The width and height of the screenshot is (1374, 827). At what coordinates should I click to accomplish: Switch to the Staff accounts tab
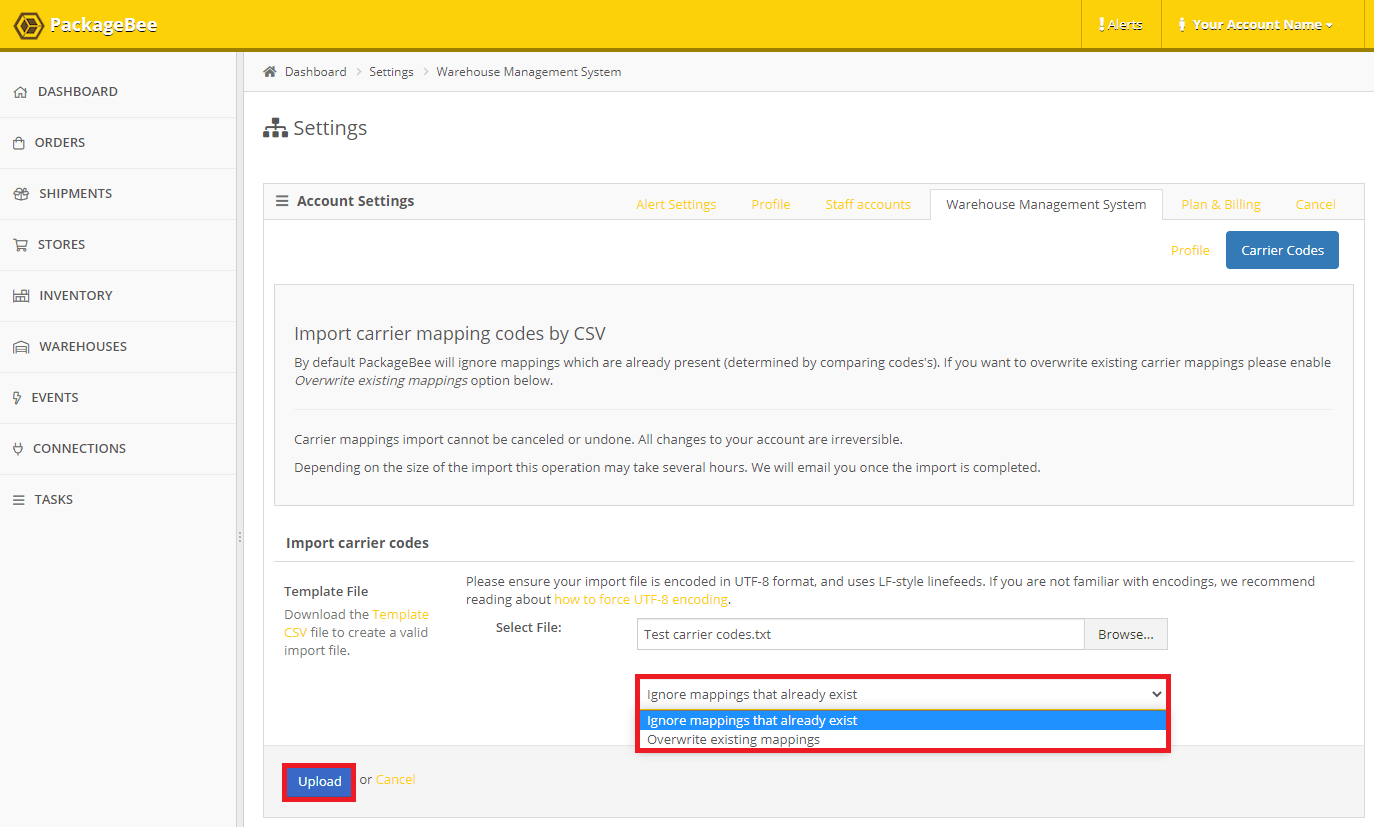coord(867,204)
